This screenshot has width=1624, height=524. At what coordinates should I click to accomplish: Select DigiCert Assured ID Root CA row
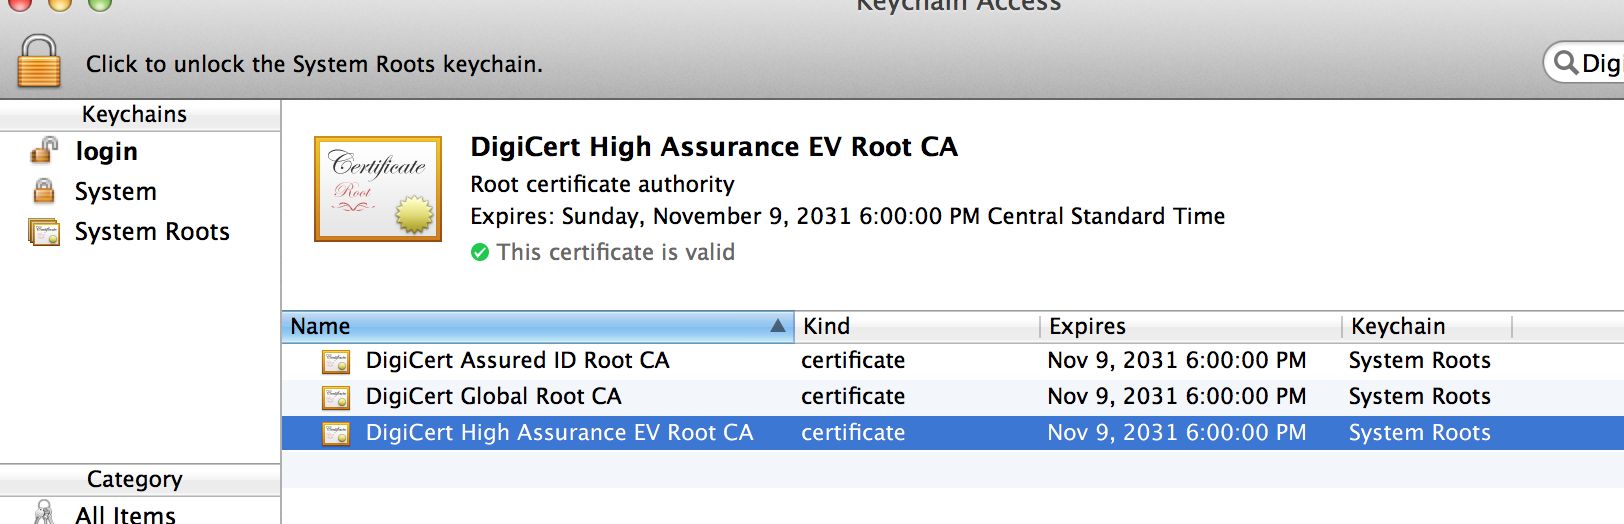(953, 361)
